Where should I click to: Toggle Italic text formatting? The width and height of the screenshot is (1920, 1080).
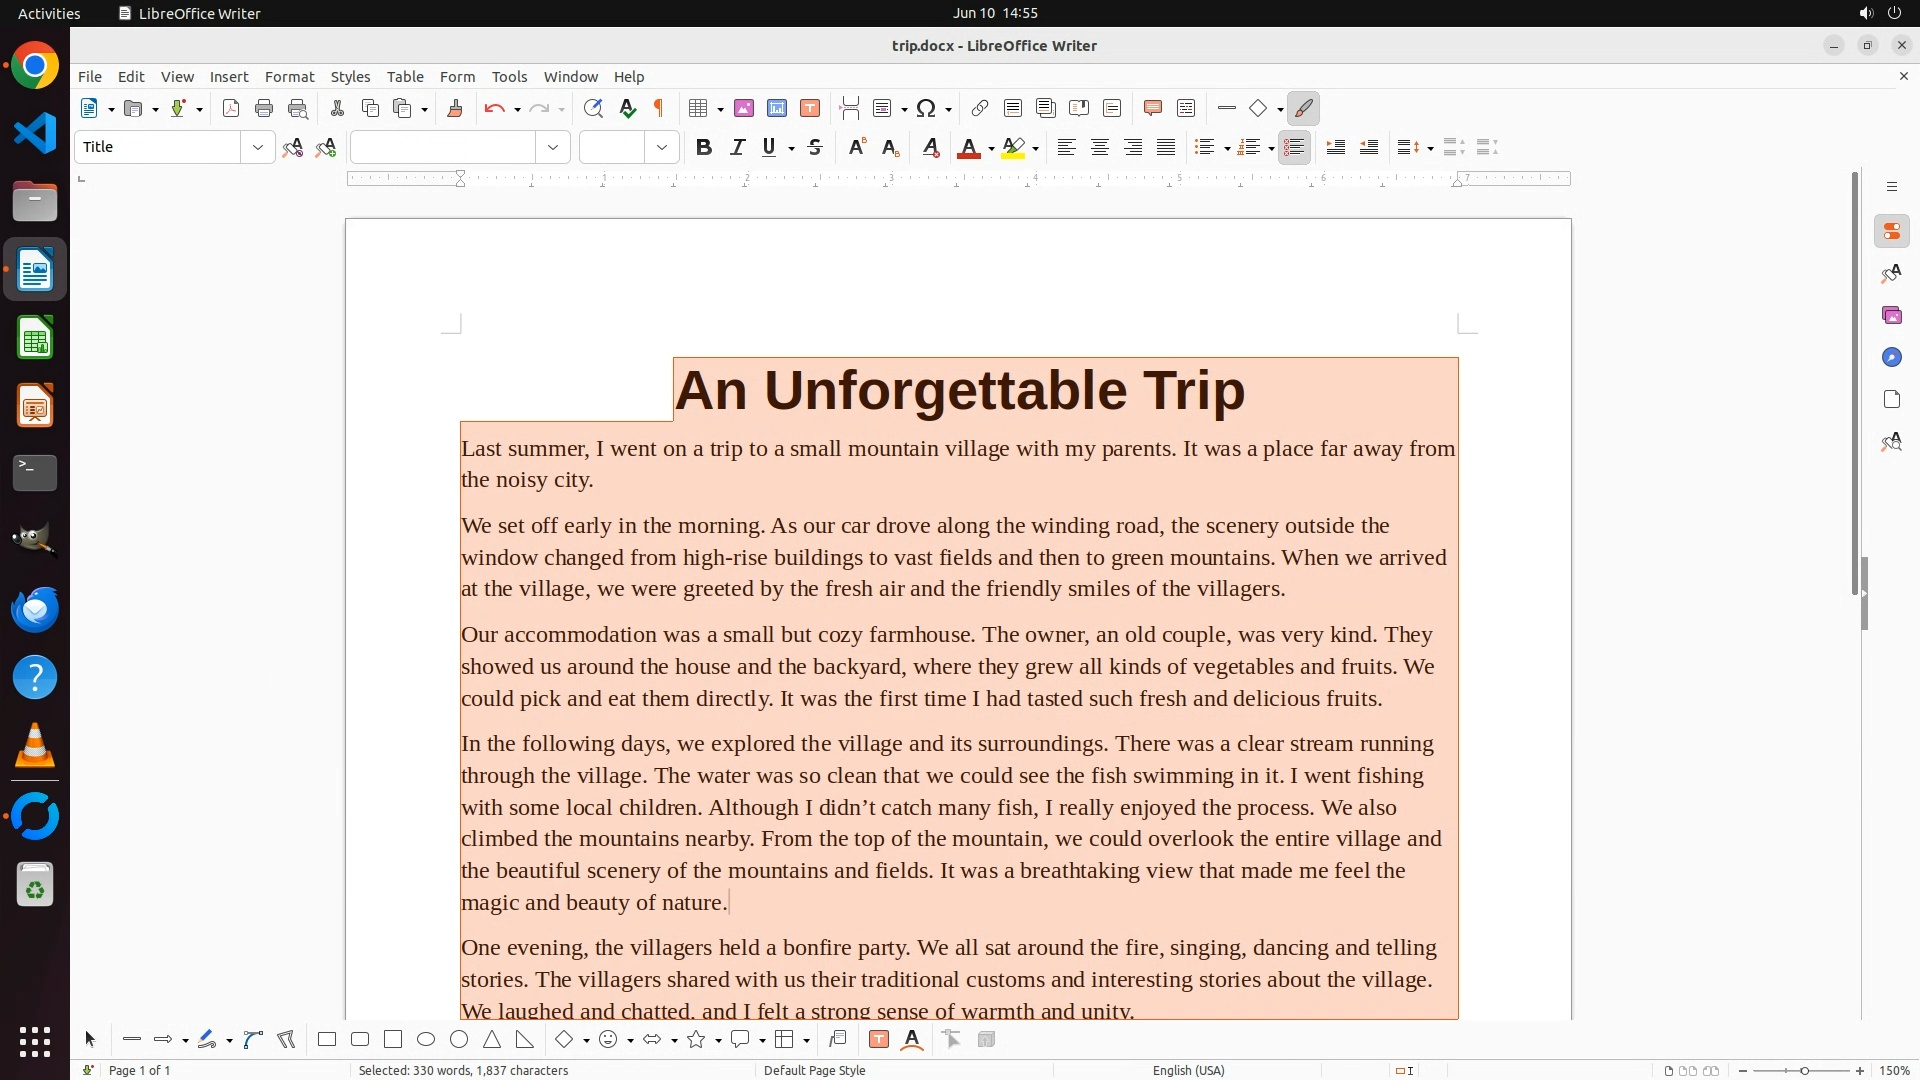(738, 148)
